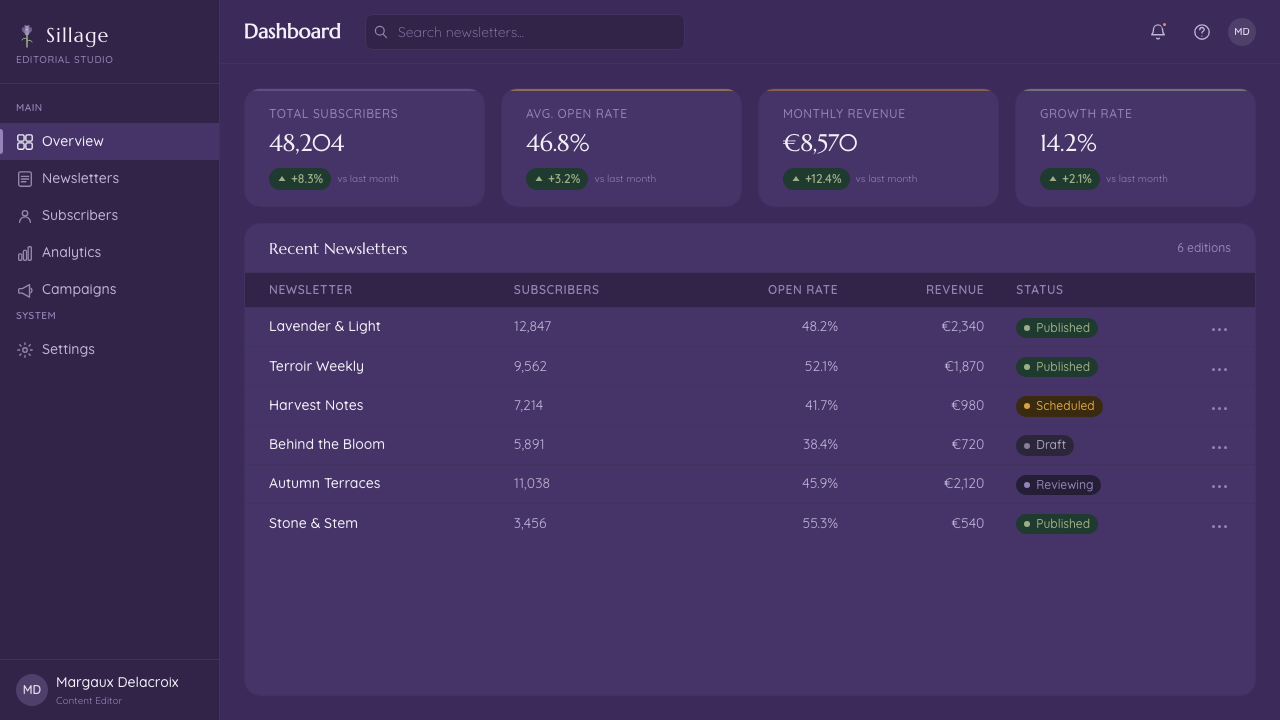
Task: Open more options for Behind the Bloom
Action: pos(1219,446)
